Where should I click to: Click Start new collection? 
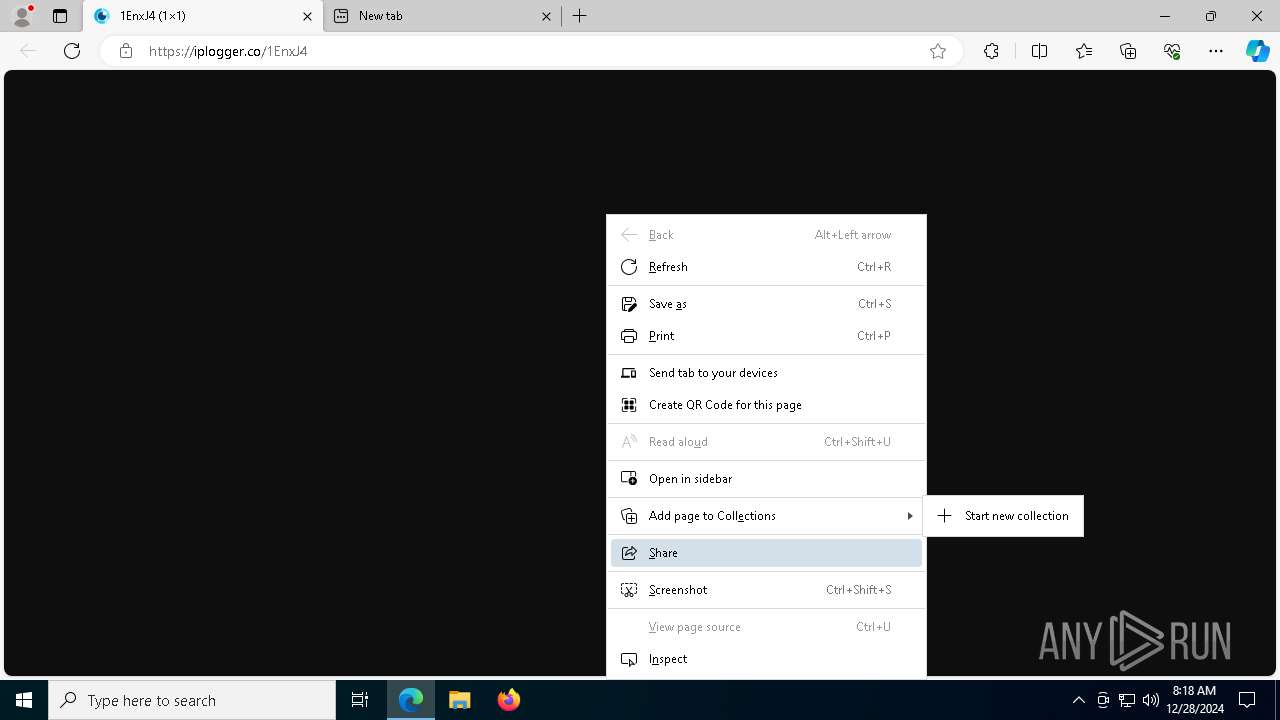[1003, 516]
